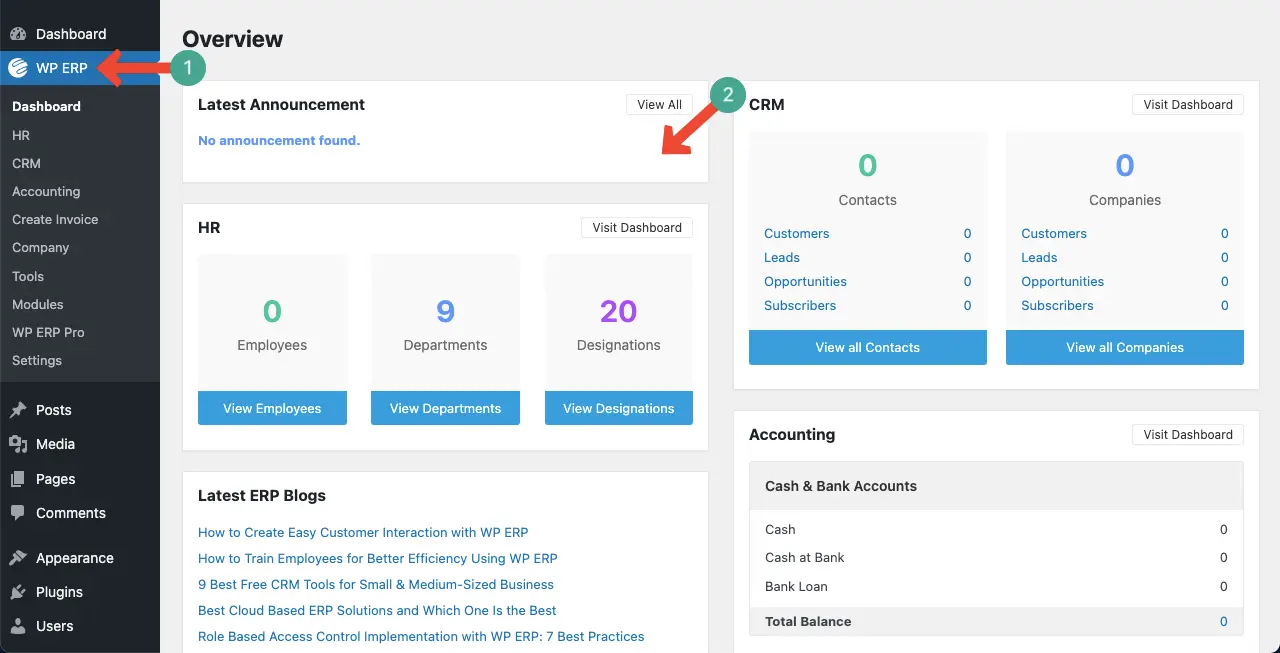Open blog 'Best Cloud Based ERP Solutions'
The width and height of the screenshot is (1280, 653).
point(377,610)
